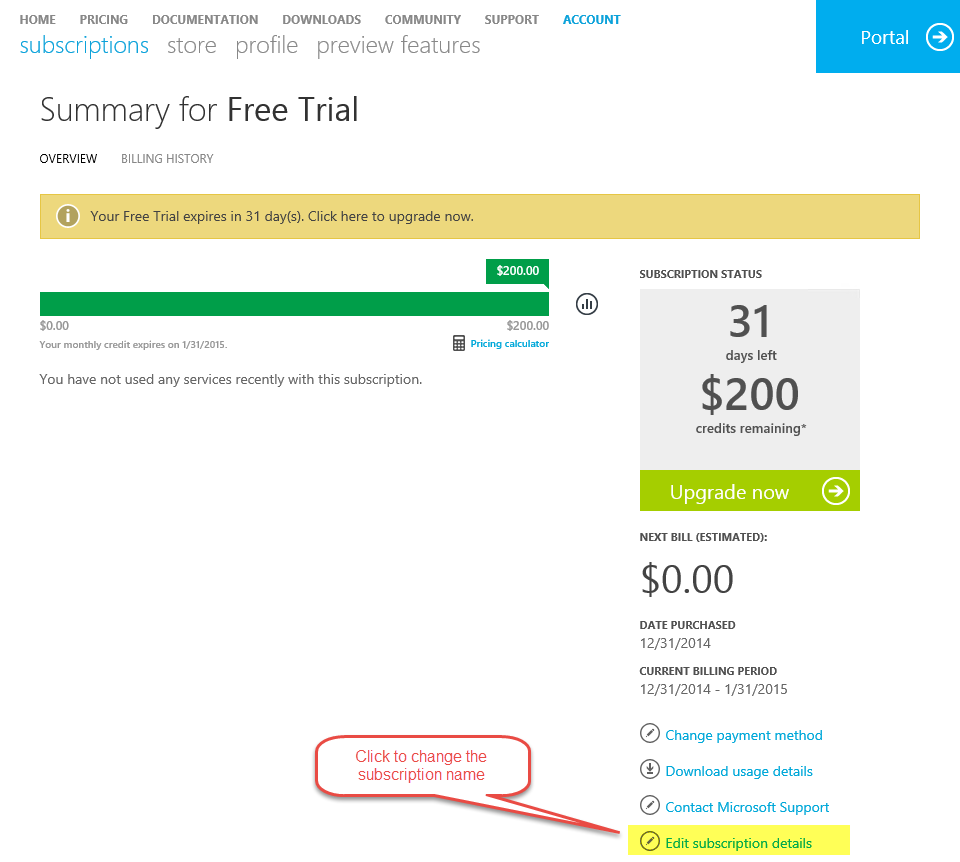Click Edit subscription details link
Viewport: 960px width, 862px height.
pyautogui.click(x=738, y=843)
